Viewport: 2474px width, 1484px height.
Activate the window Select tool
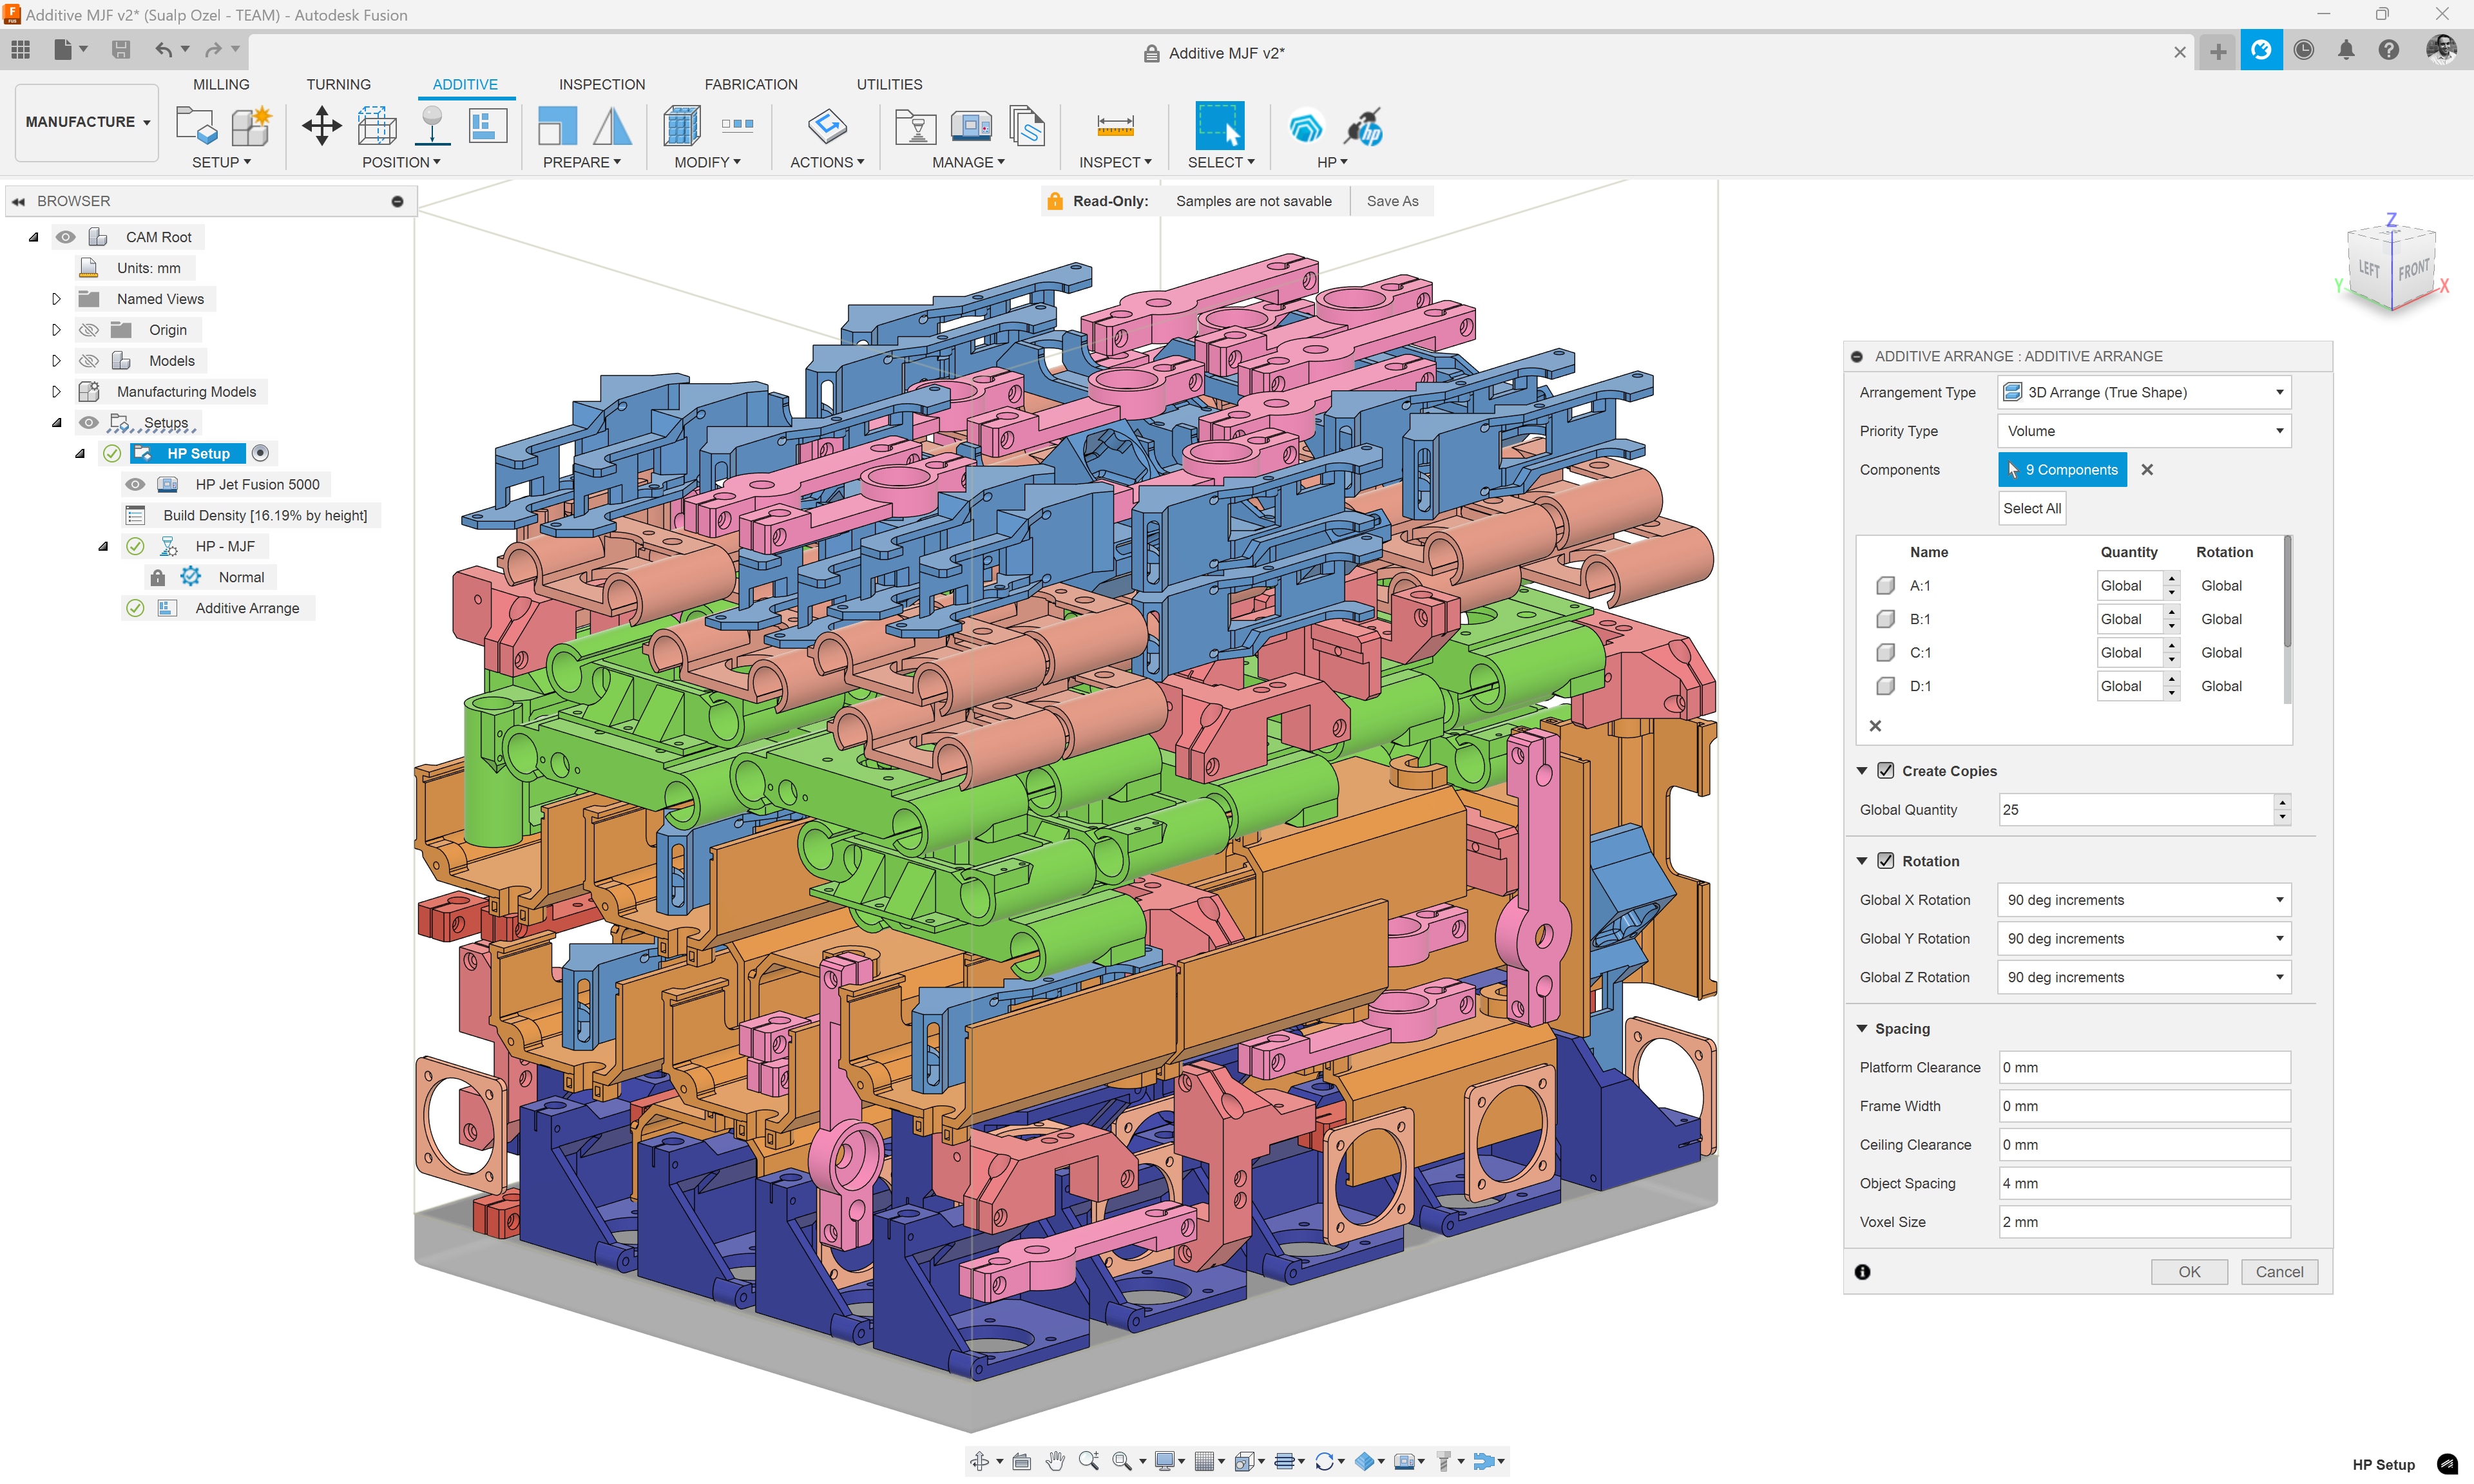pos(1220,126)
